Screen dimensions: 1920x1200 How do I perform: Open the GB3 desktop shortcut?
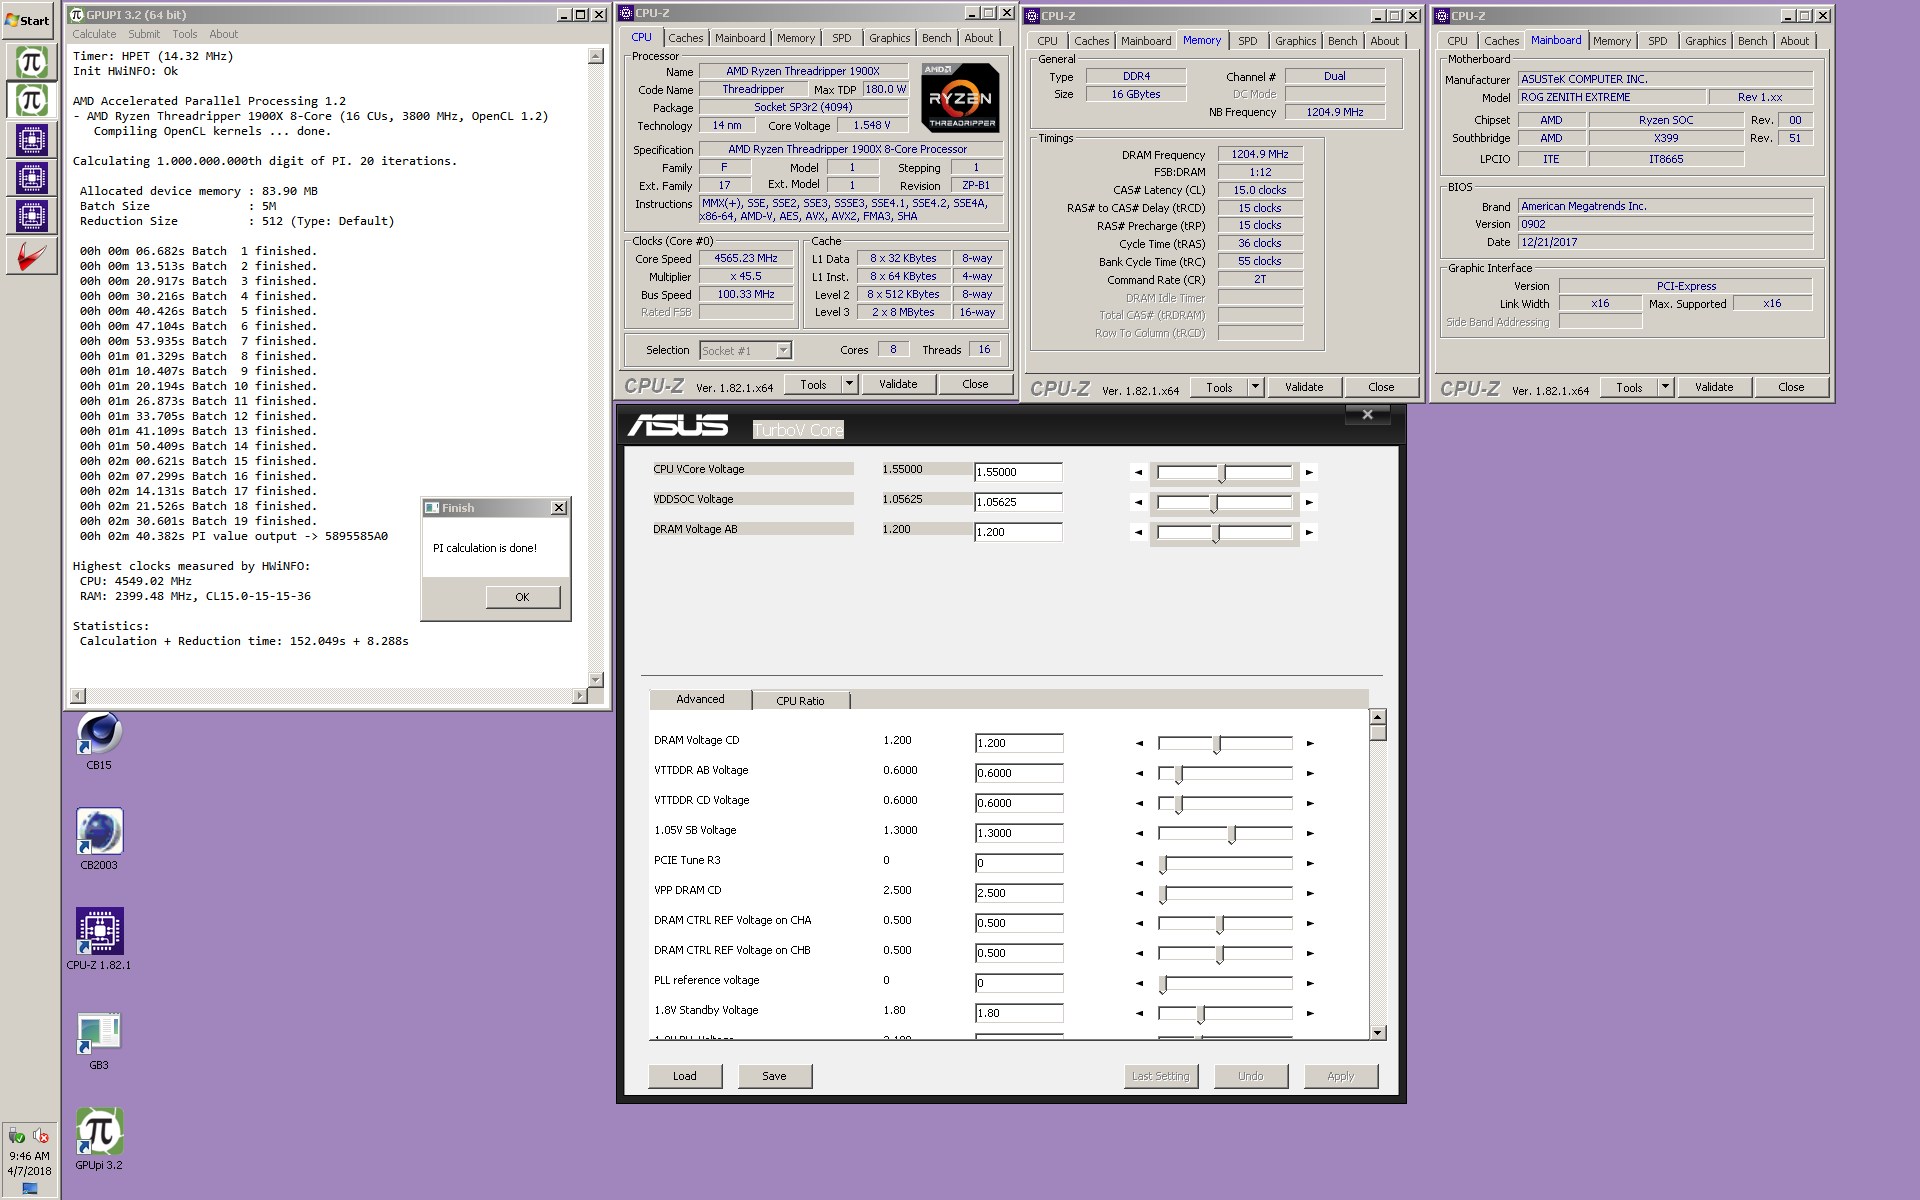click(99, 1040)
